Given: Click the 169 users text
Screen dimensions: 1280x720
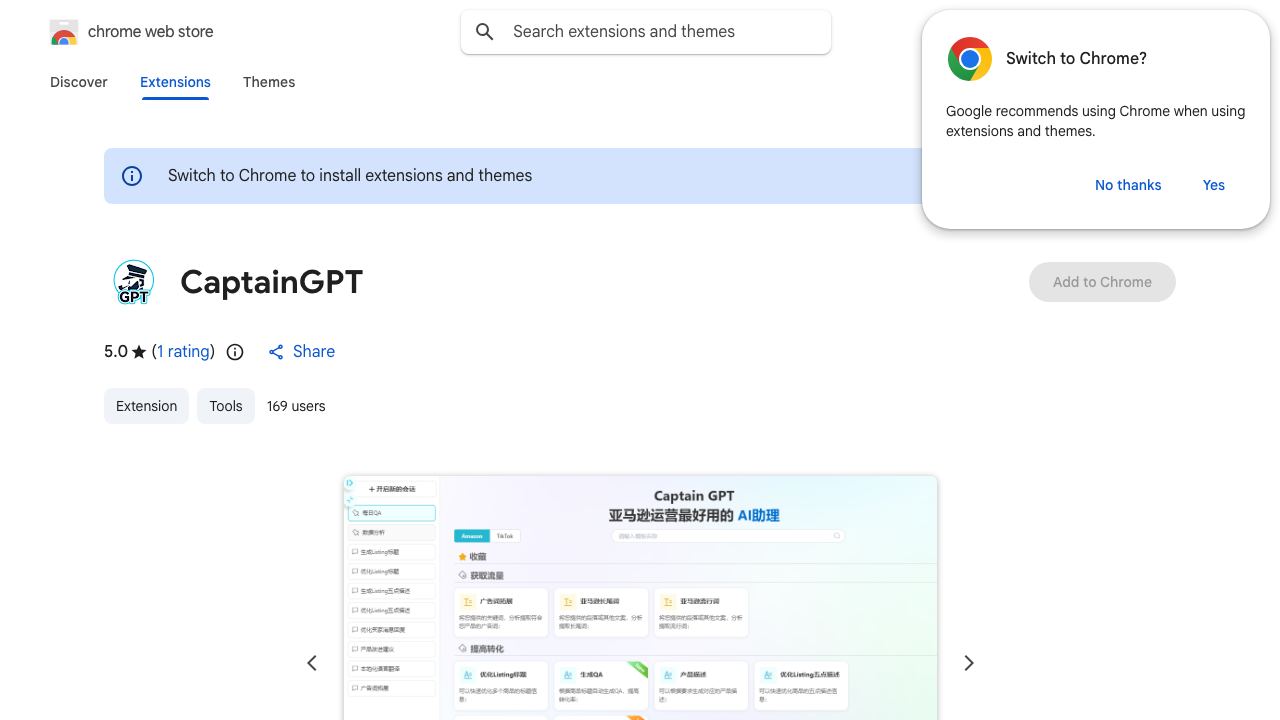Looking at the screenshot, I should pos(296,406).
